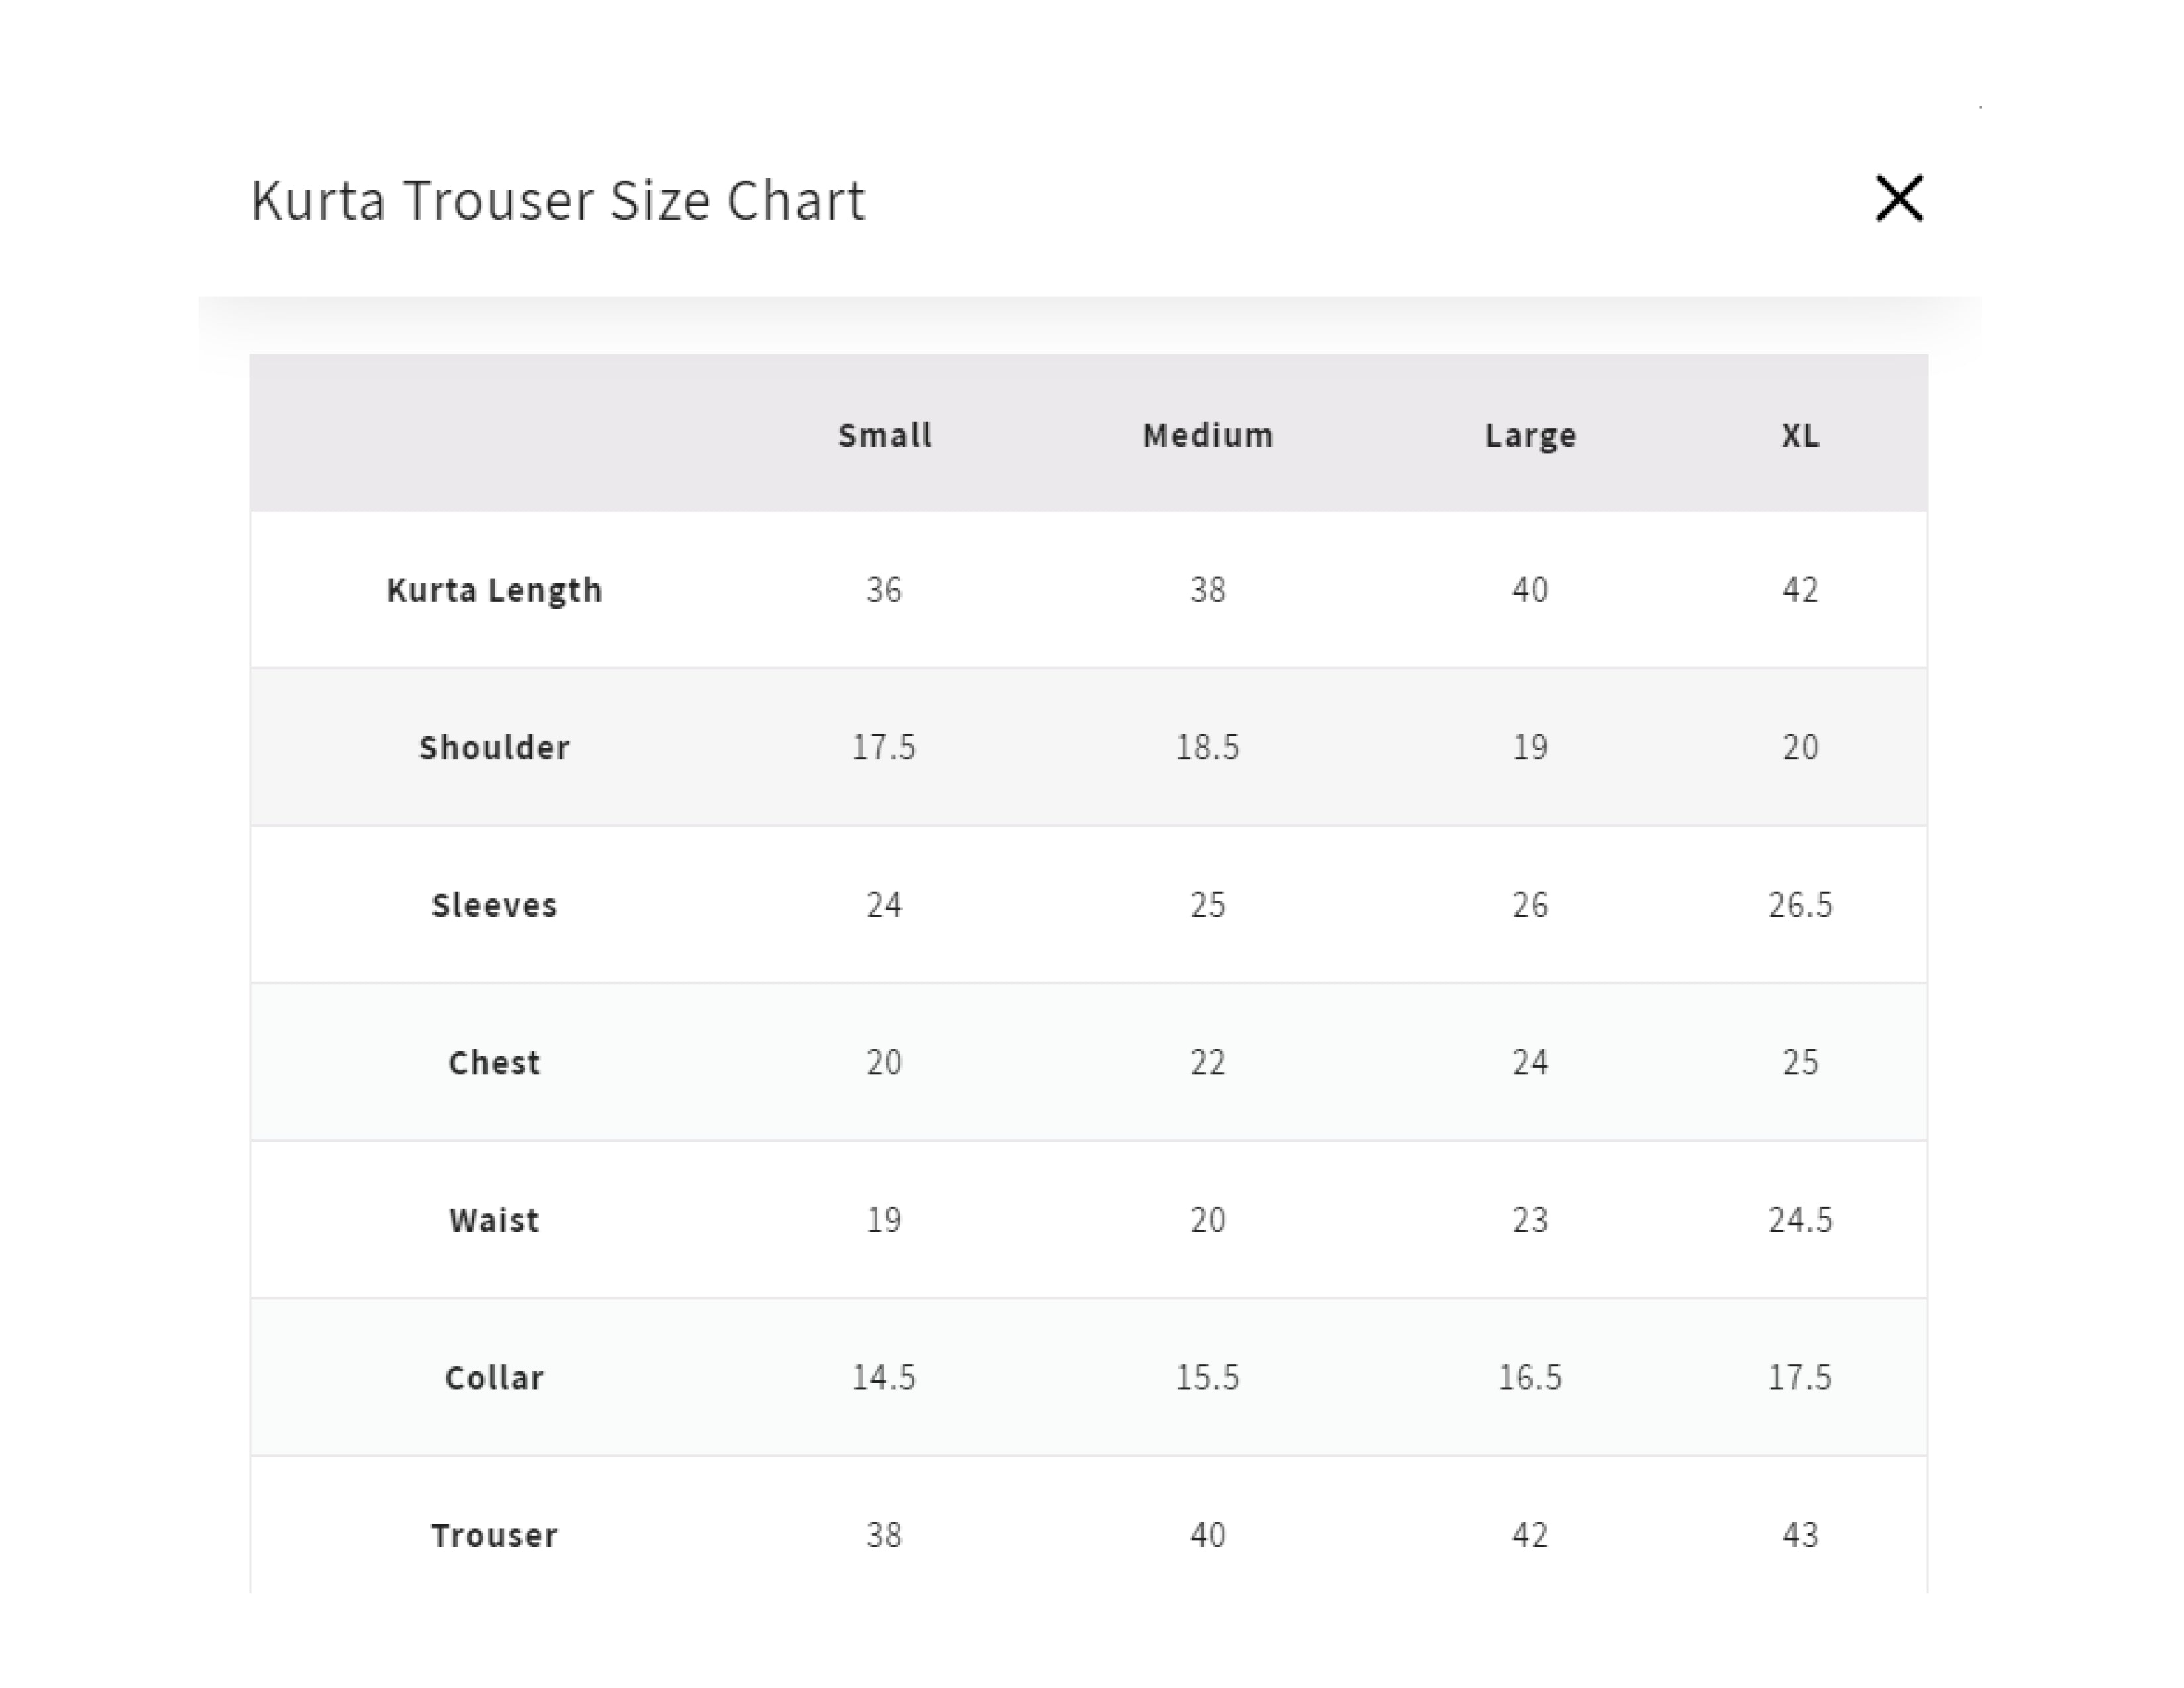Click the XL column header

point(1800,435)
